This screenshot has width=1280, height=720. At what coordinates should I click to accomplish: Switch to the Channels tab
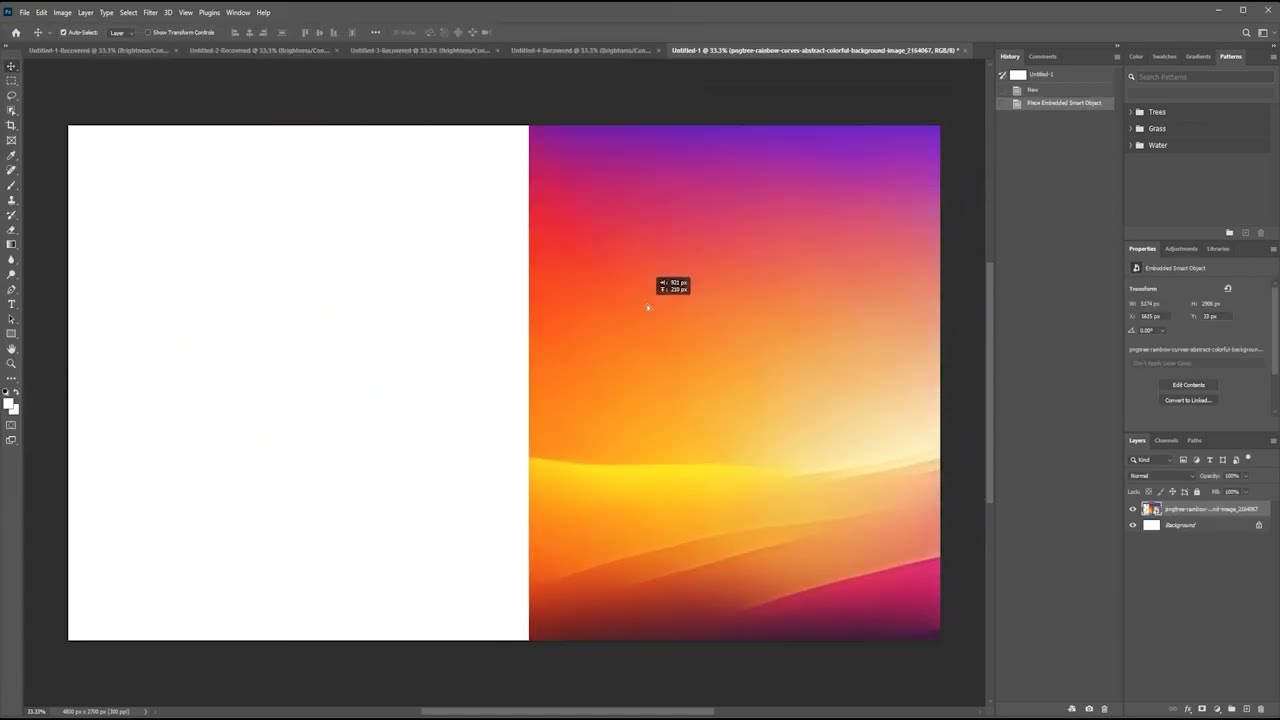tap(1166, 440)
